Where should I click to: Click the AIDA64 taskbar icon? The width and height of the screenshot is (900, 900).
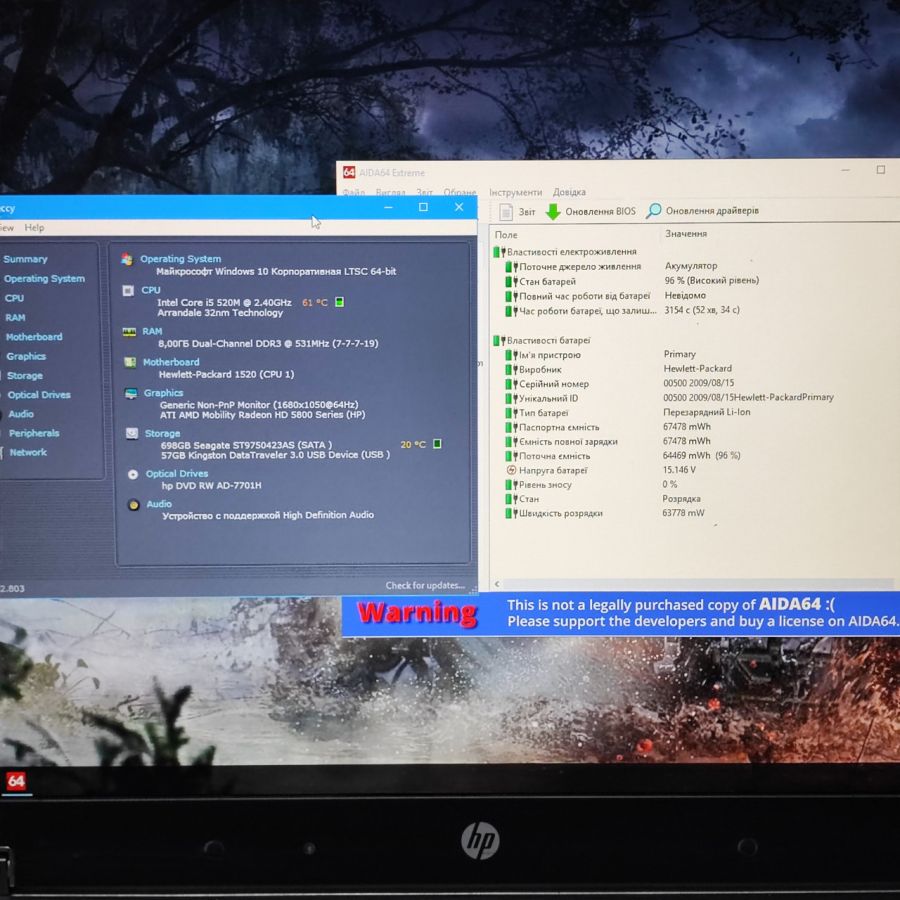click(x=16, y=781)
